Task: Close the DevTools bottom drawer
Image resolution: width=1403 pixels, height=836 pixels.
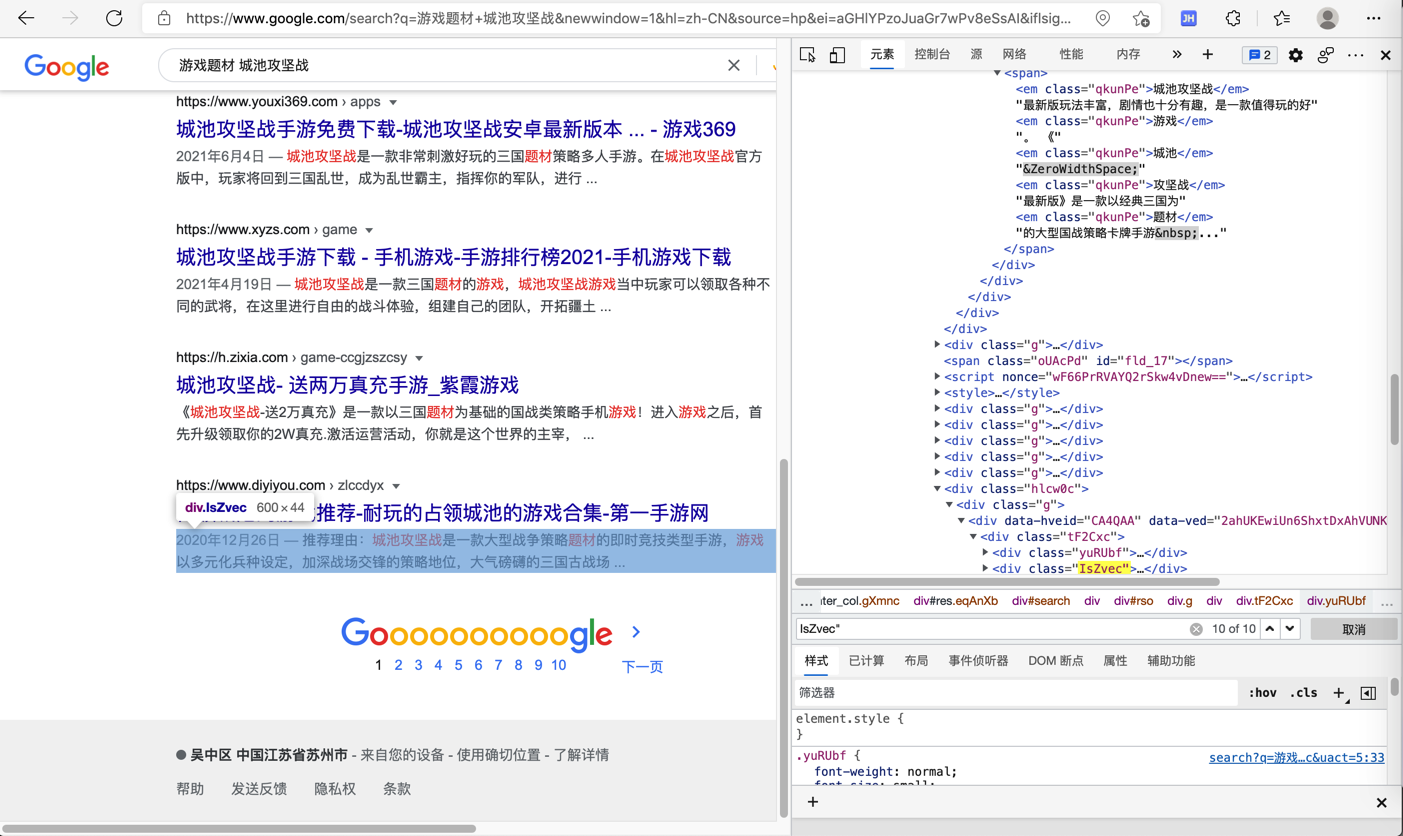Action: pyautogui.click(x=1381, y=802)
